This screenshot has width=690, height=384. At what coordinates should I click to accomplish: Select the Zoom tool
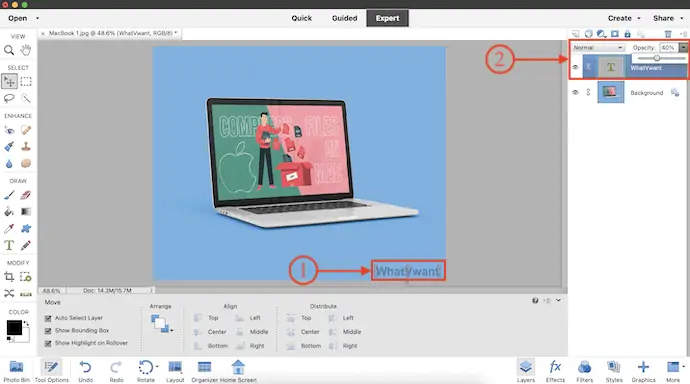[x=9, y=50]
